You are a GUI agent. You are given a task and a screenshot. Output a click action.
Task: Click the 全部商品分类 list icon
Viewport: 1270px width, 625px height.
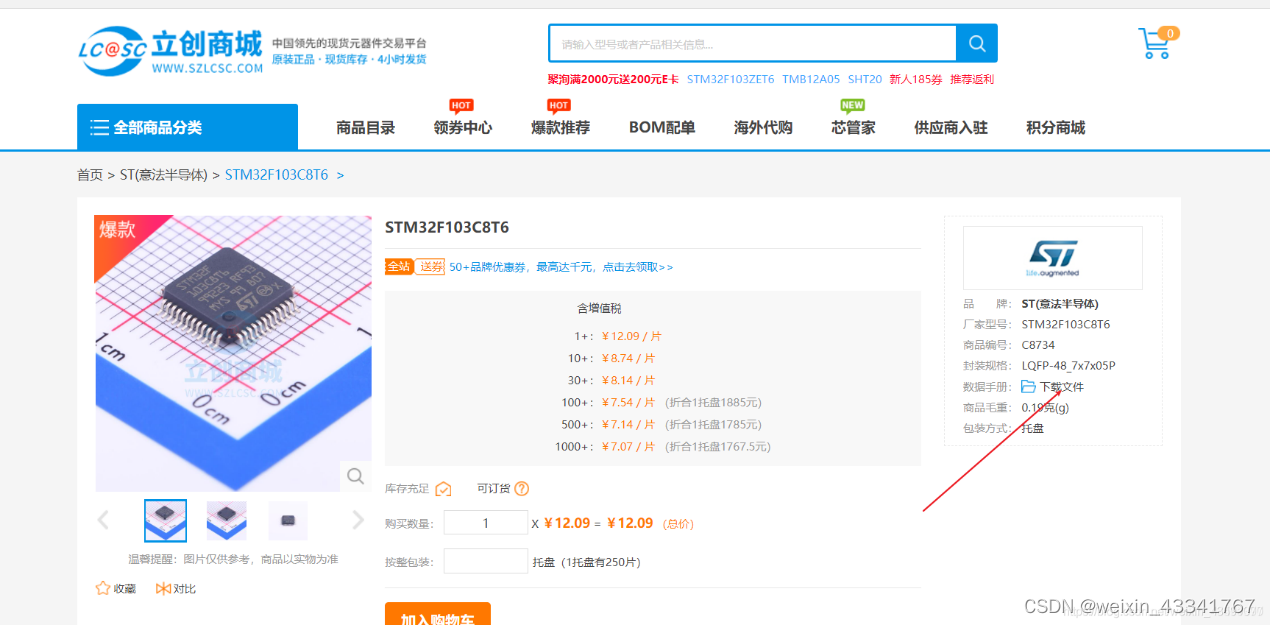(99, 127)
